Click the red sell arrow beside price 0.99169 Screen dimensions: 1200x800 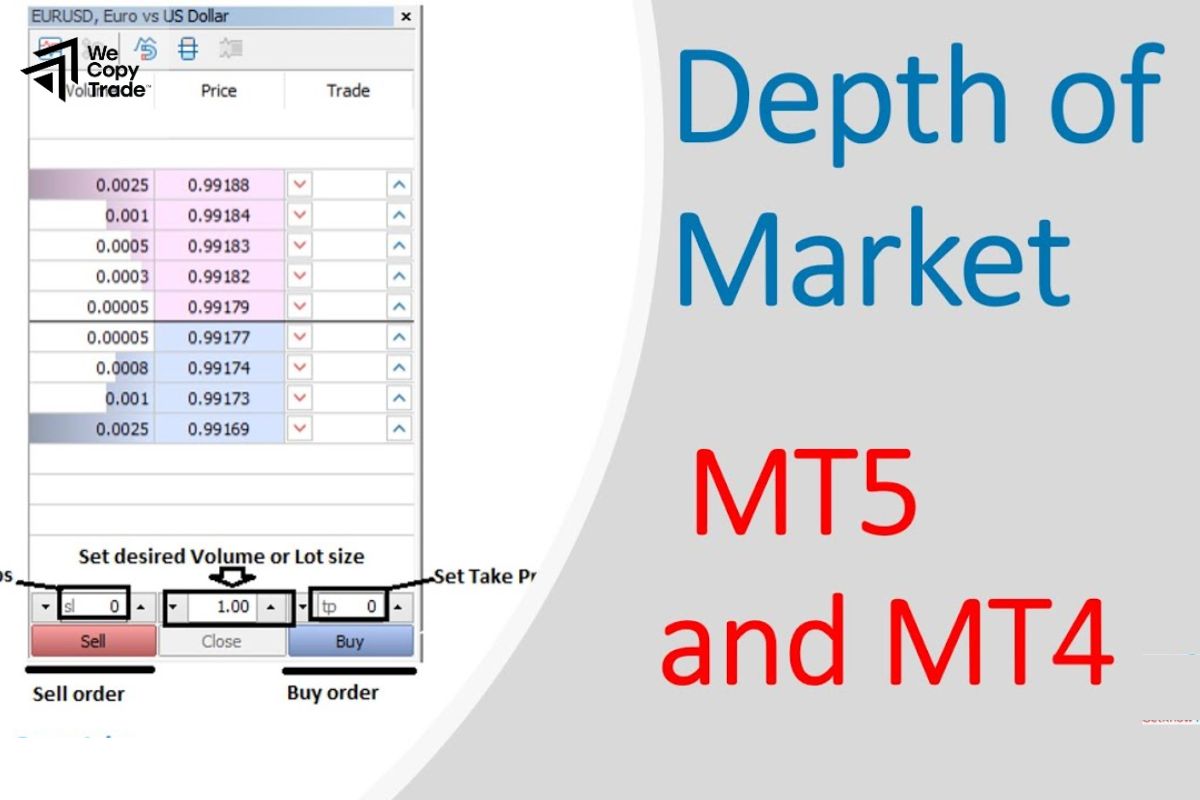[x=301, y=429]
